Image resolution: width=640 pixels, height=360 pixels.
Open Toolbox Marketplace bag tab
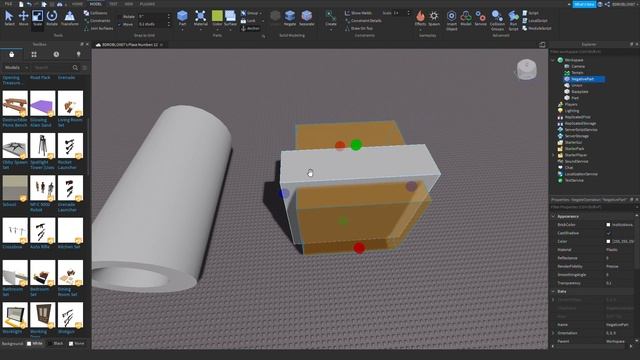click(x=11, y=54)
